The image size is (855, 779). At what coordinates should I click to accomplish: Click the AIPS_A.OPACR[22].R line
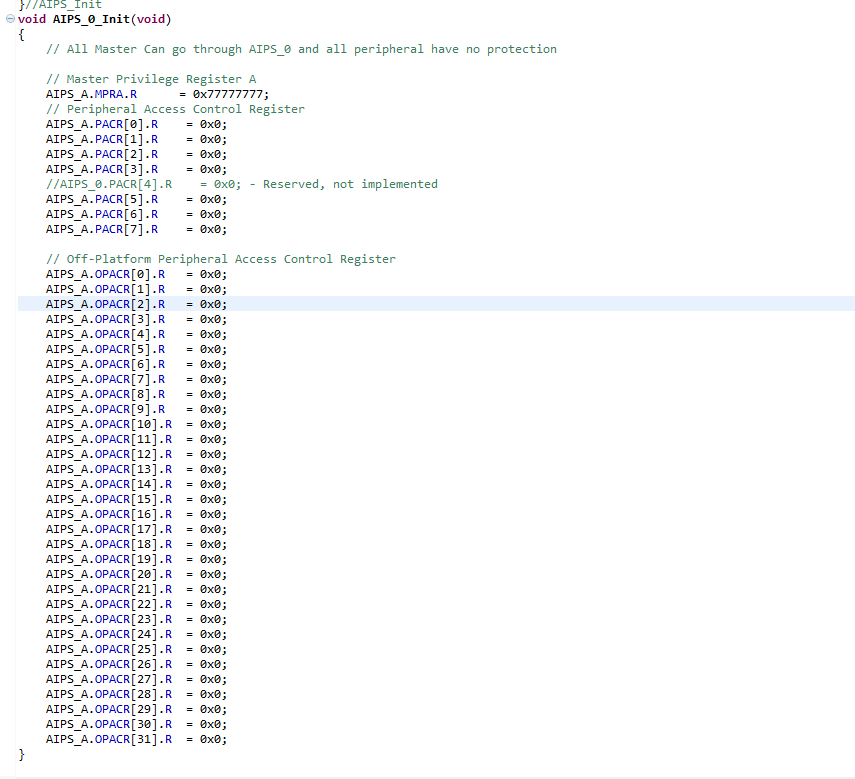tap(136, 604)
